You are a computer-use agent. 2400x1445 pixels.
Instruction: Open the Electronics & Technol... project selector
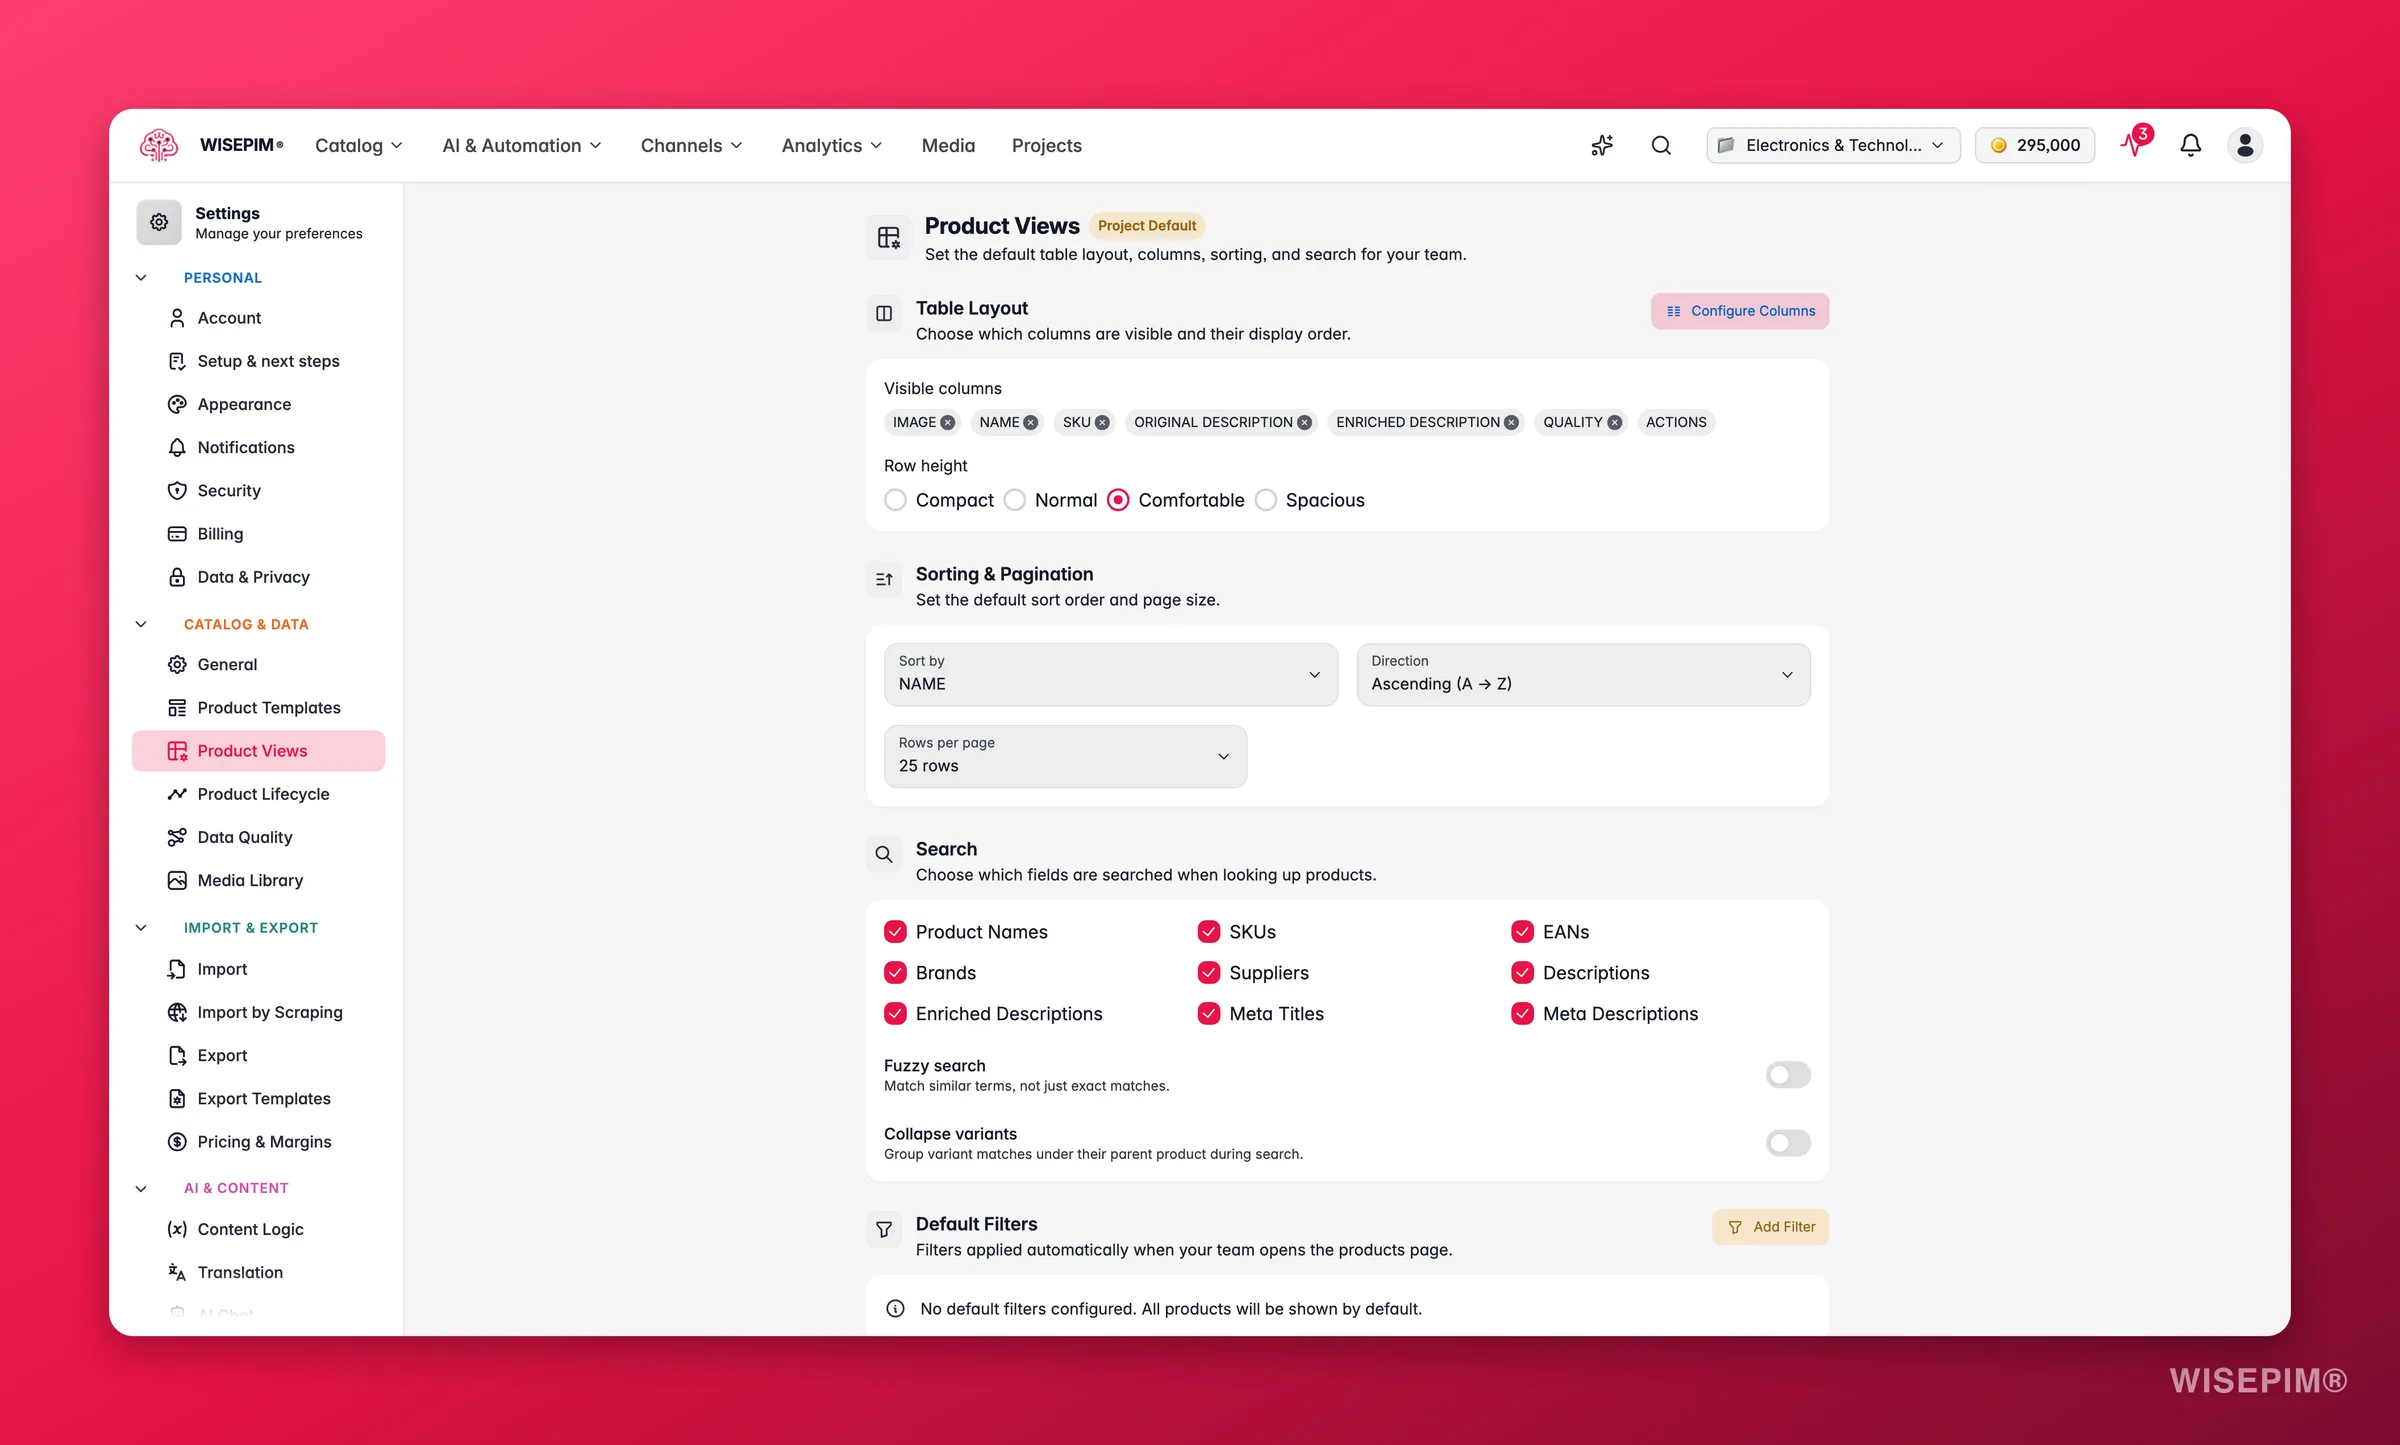pyautogui.click(x=1833, y=145)
